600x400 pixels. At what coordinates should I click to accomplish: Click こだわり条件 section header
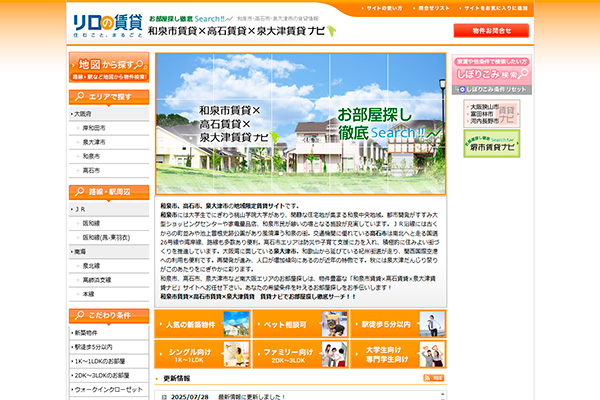click(x=109, y=316)
